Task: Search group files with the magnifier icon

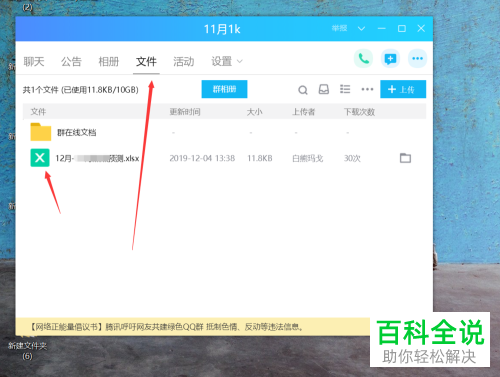Action: pyautogui.click(x=303, y=90)
